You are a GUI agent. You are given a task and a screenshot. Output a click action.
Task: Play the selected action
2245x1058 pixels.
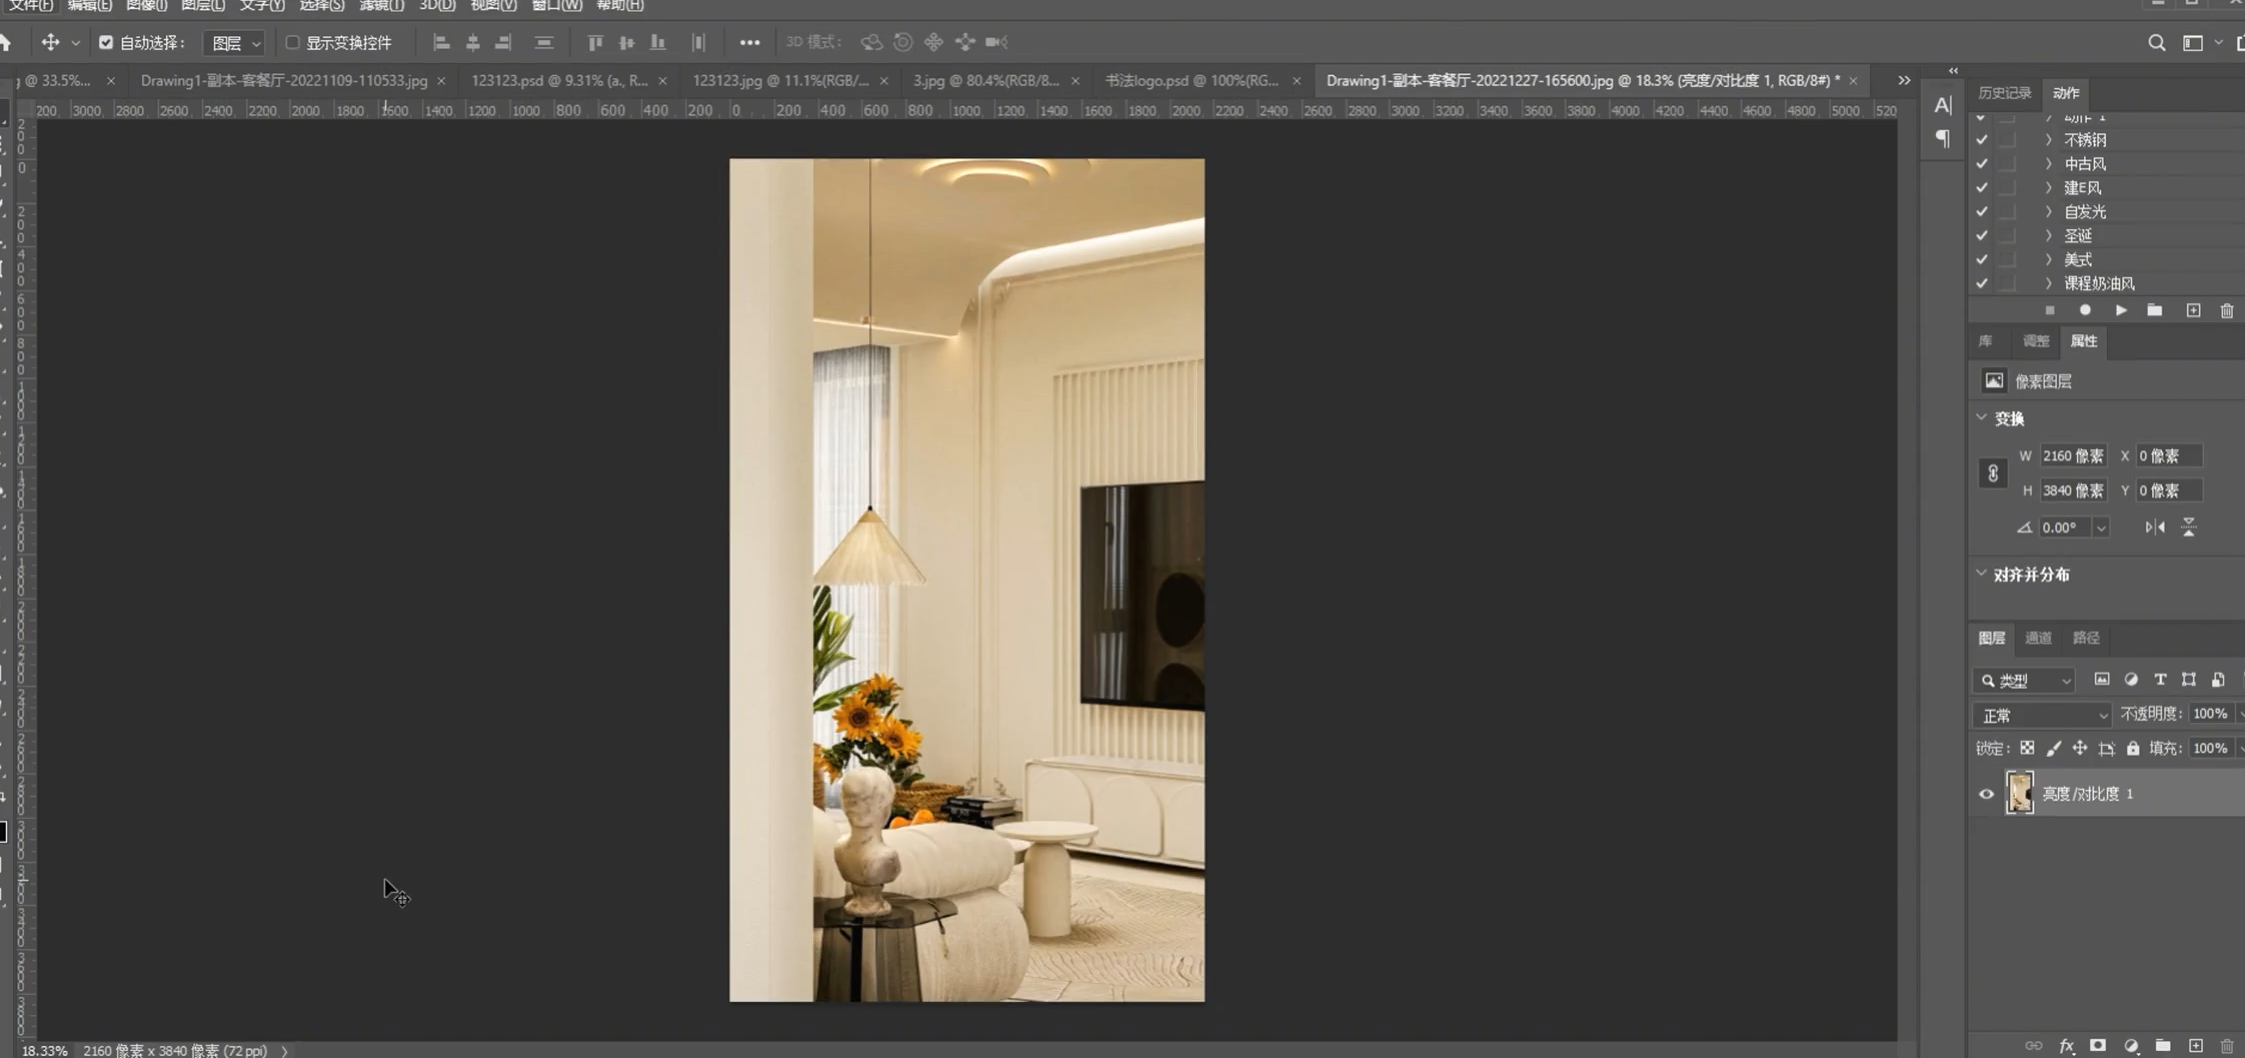[x=2121, y=311]
